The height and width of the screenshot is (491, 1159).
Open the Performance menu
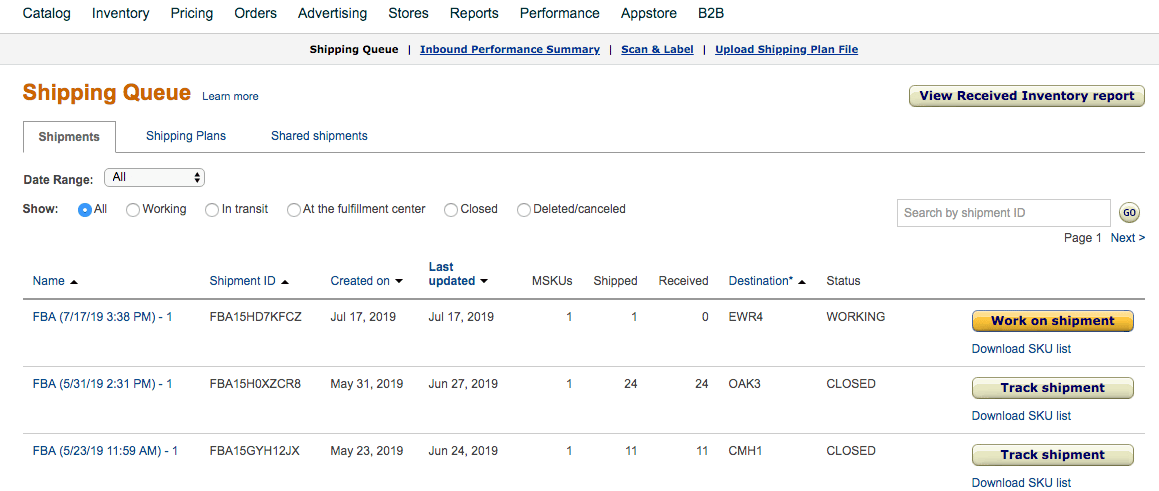coord(560,13)
